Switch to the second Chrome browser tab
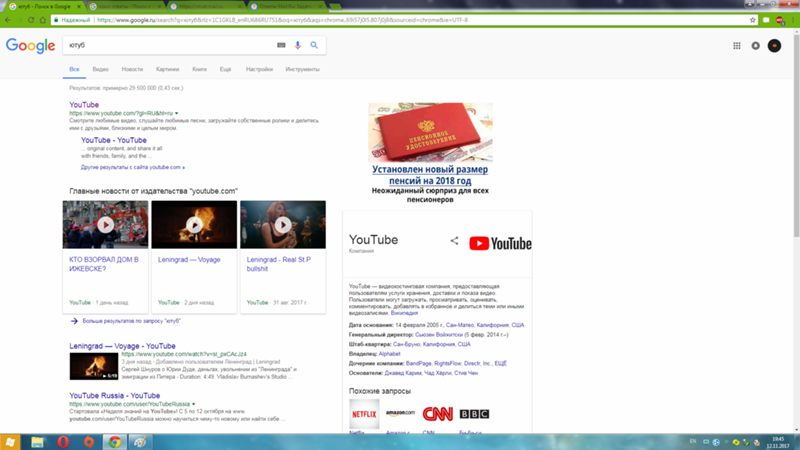800x450 pixels. click(124, 7)
